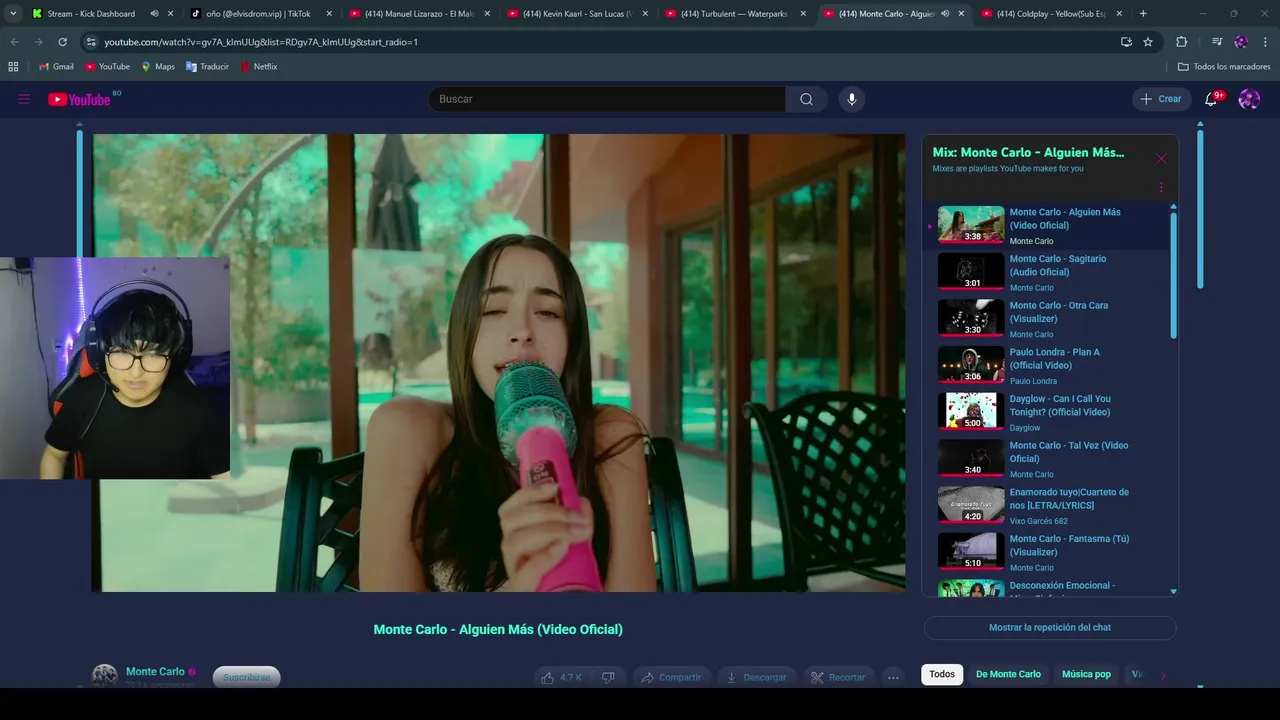The height and width of the screenshot is (720, 1280).
Task: Open Traducir bookmark
Action: point(207,67)
